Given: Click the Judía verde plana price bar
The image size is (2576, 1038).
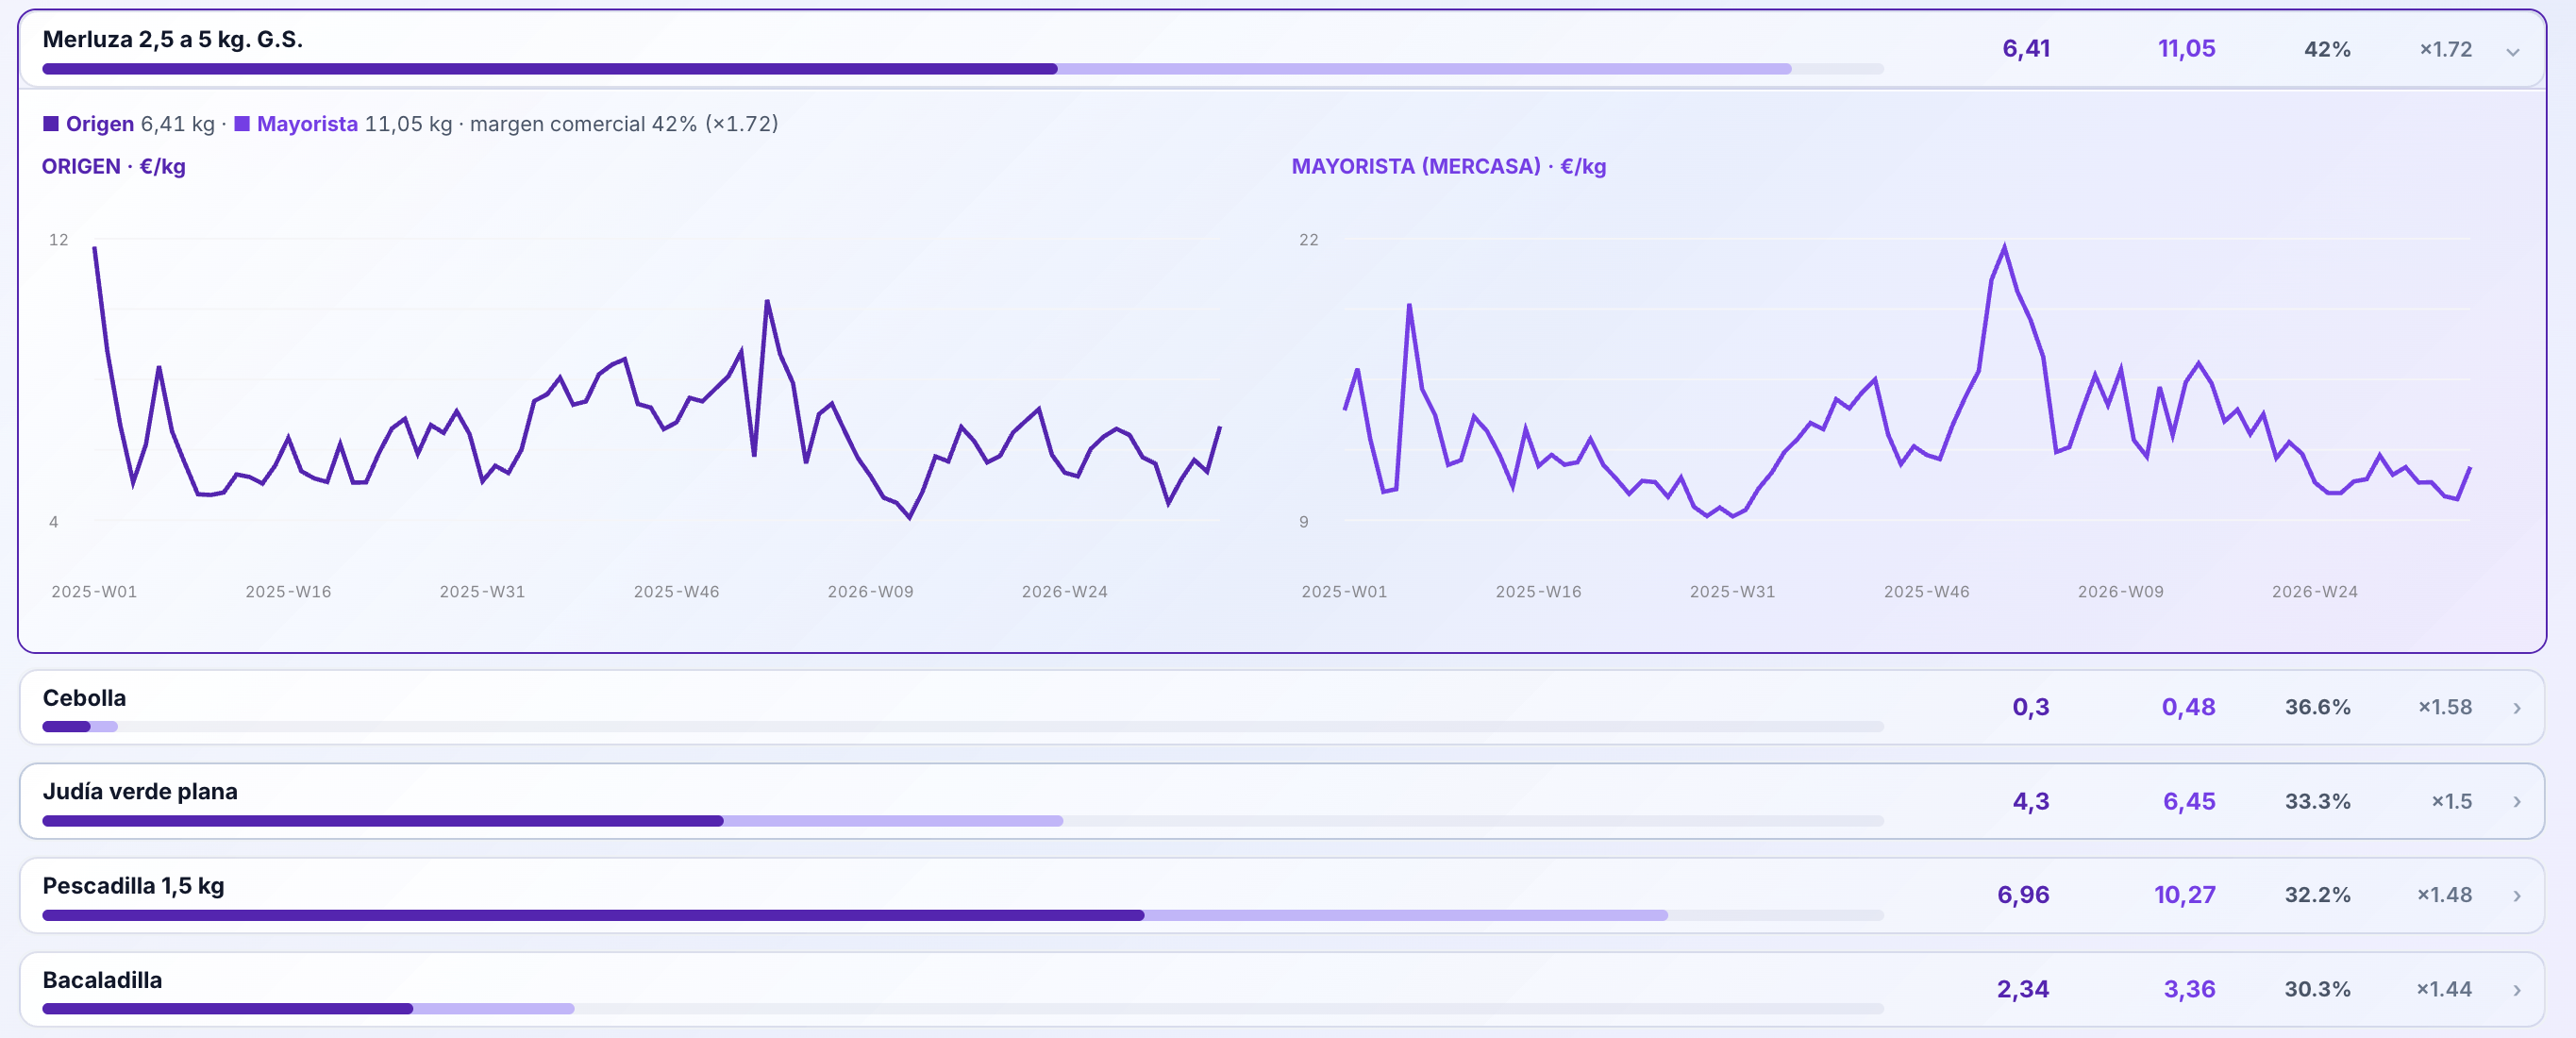Looking at the screenshot, I should click(963, 821).
